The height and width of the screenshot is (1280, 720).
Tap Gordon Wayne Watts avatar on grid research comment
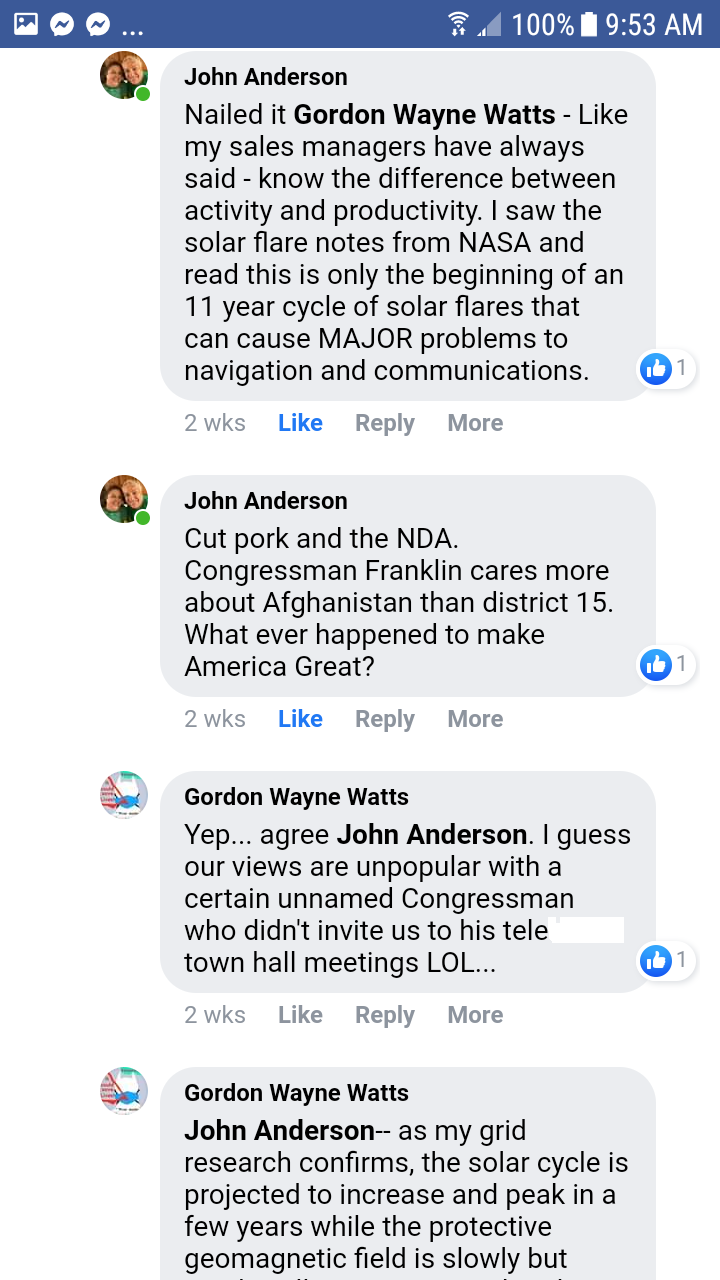pos(124,1091)
